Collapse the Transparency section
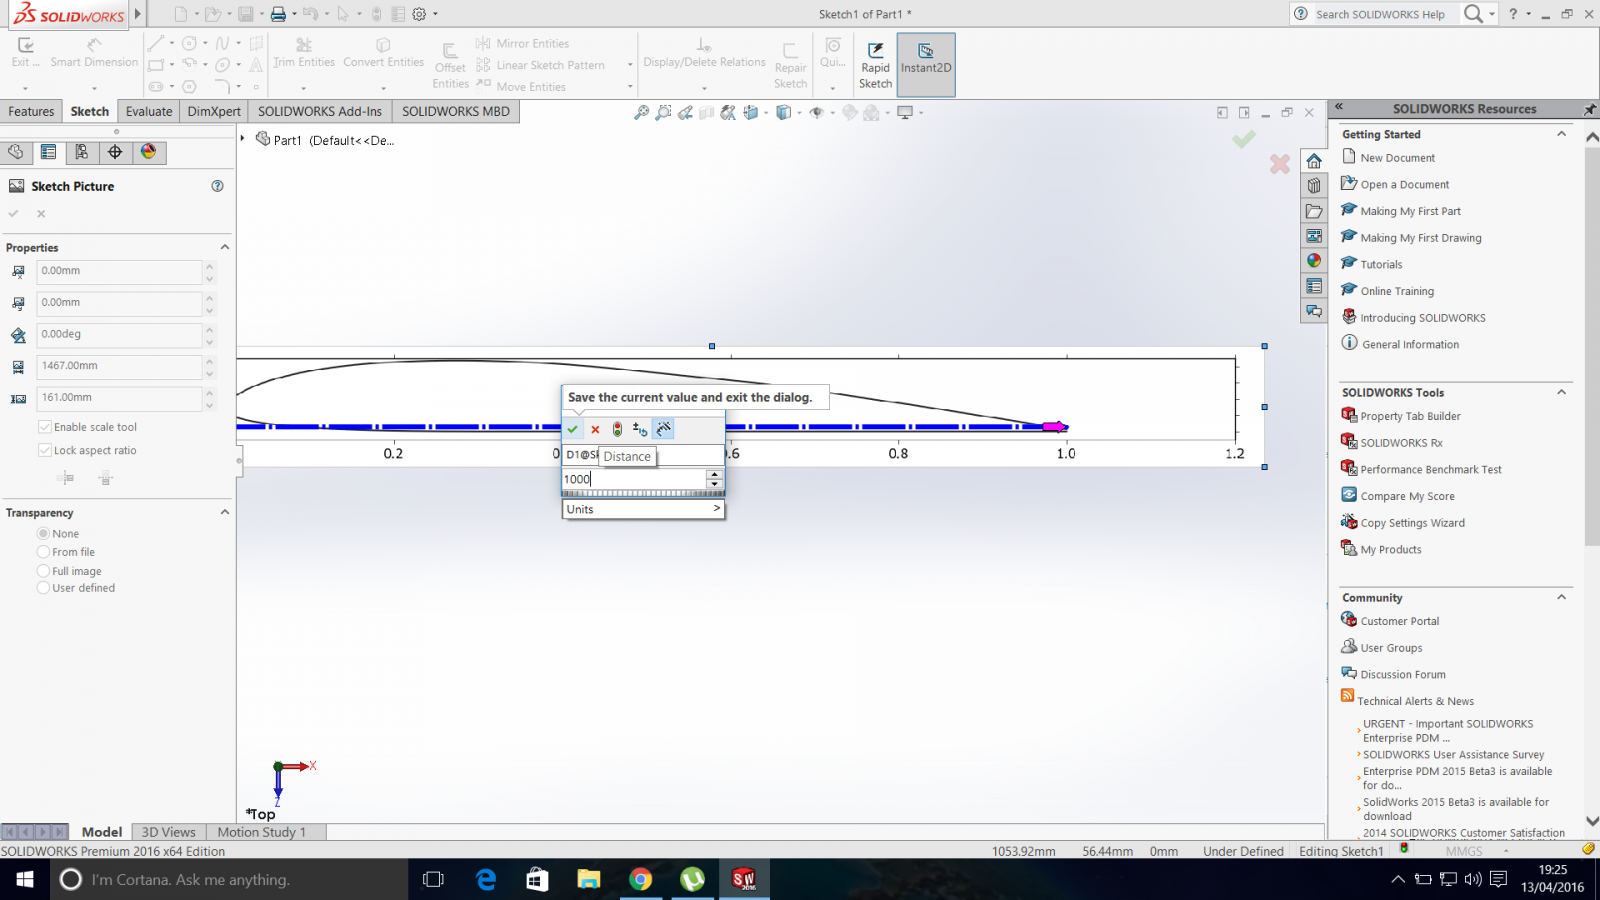 point(224,512)
